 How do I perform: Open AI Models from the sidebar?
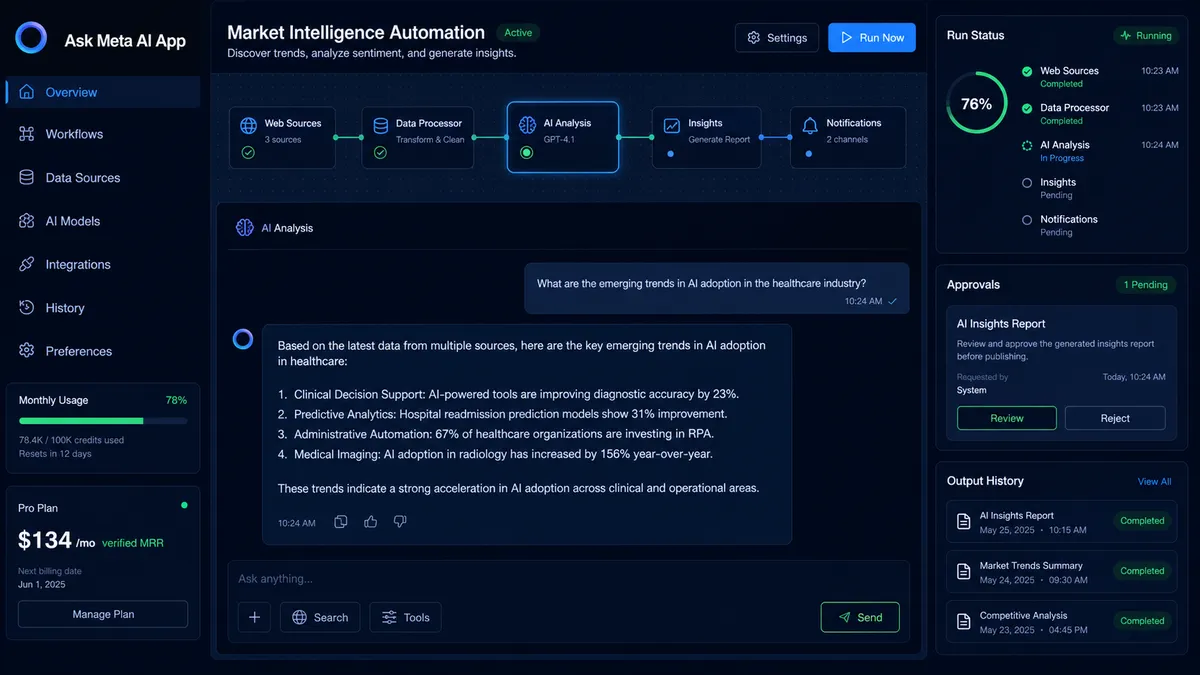pyautogui.click(x=103, y=221)
